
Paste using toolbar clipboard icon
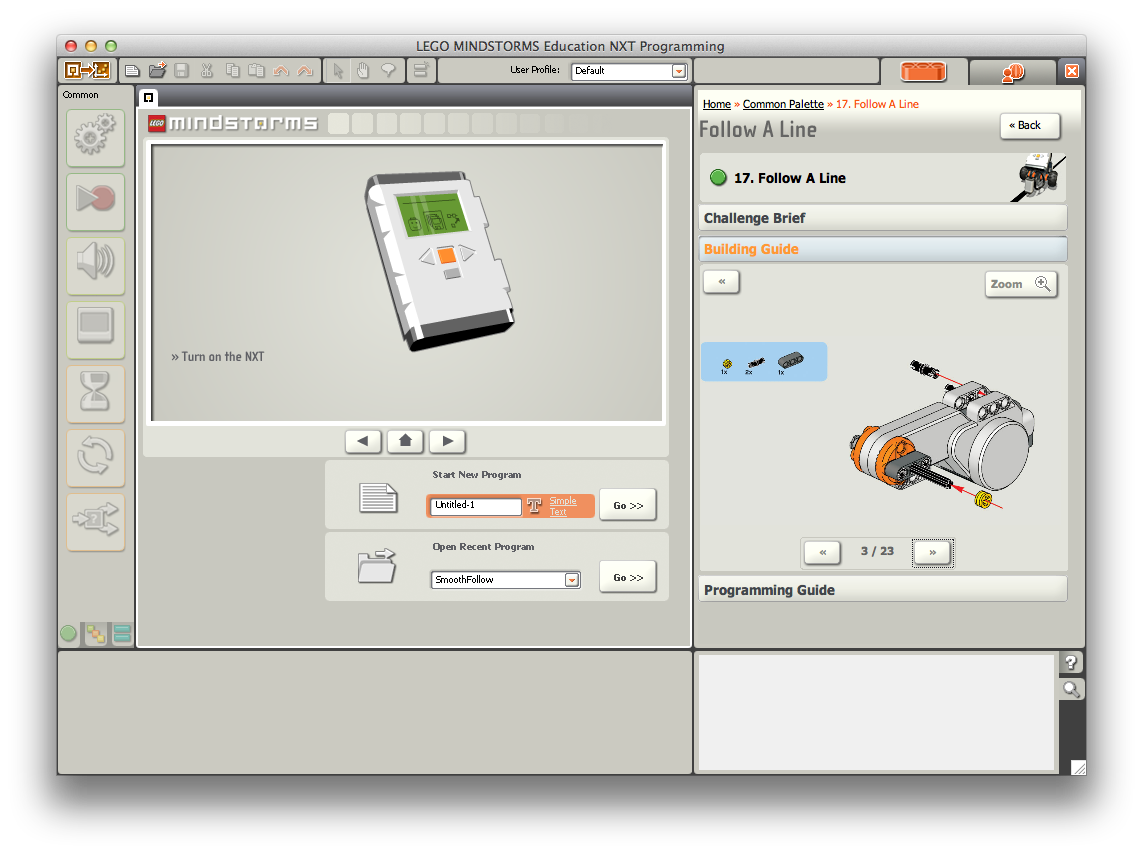257,71
